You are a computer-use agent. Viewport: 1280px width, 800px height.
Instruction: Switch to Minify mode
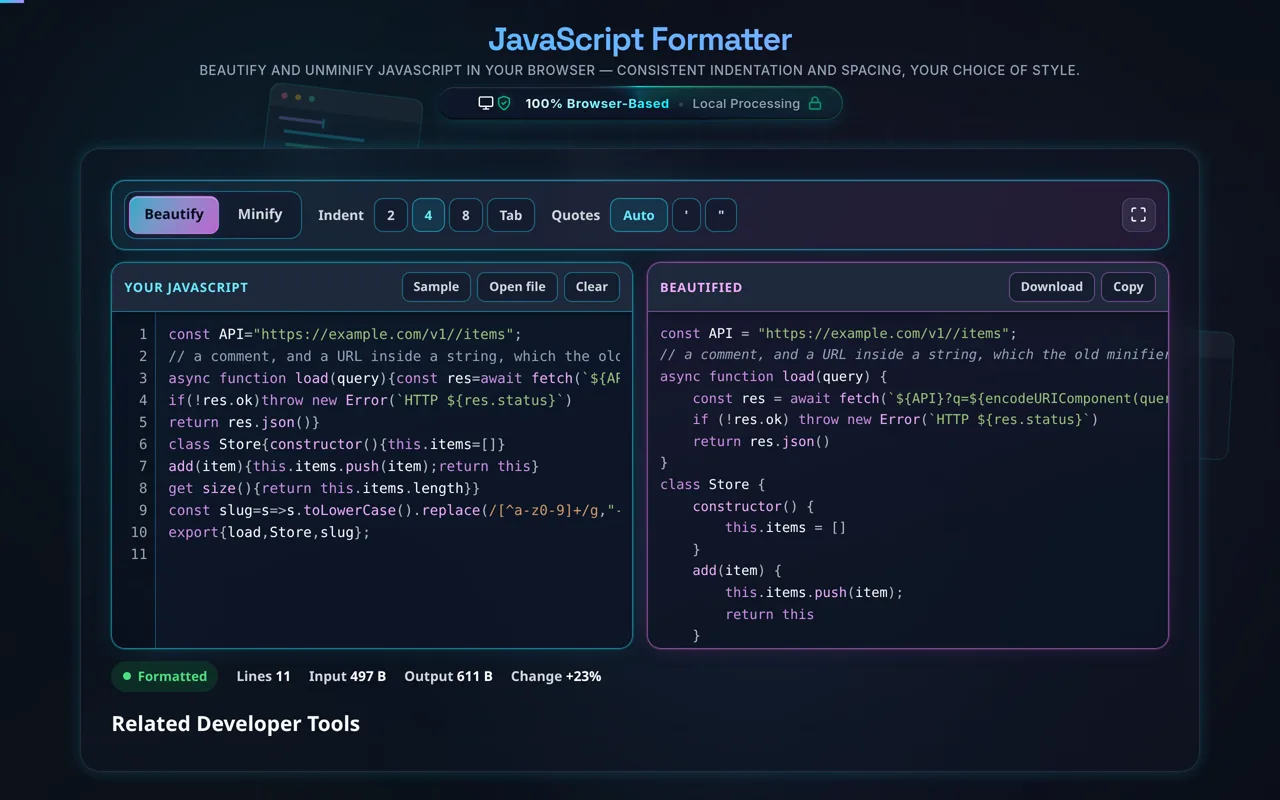(260, 214)
